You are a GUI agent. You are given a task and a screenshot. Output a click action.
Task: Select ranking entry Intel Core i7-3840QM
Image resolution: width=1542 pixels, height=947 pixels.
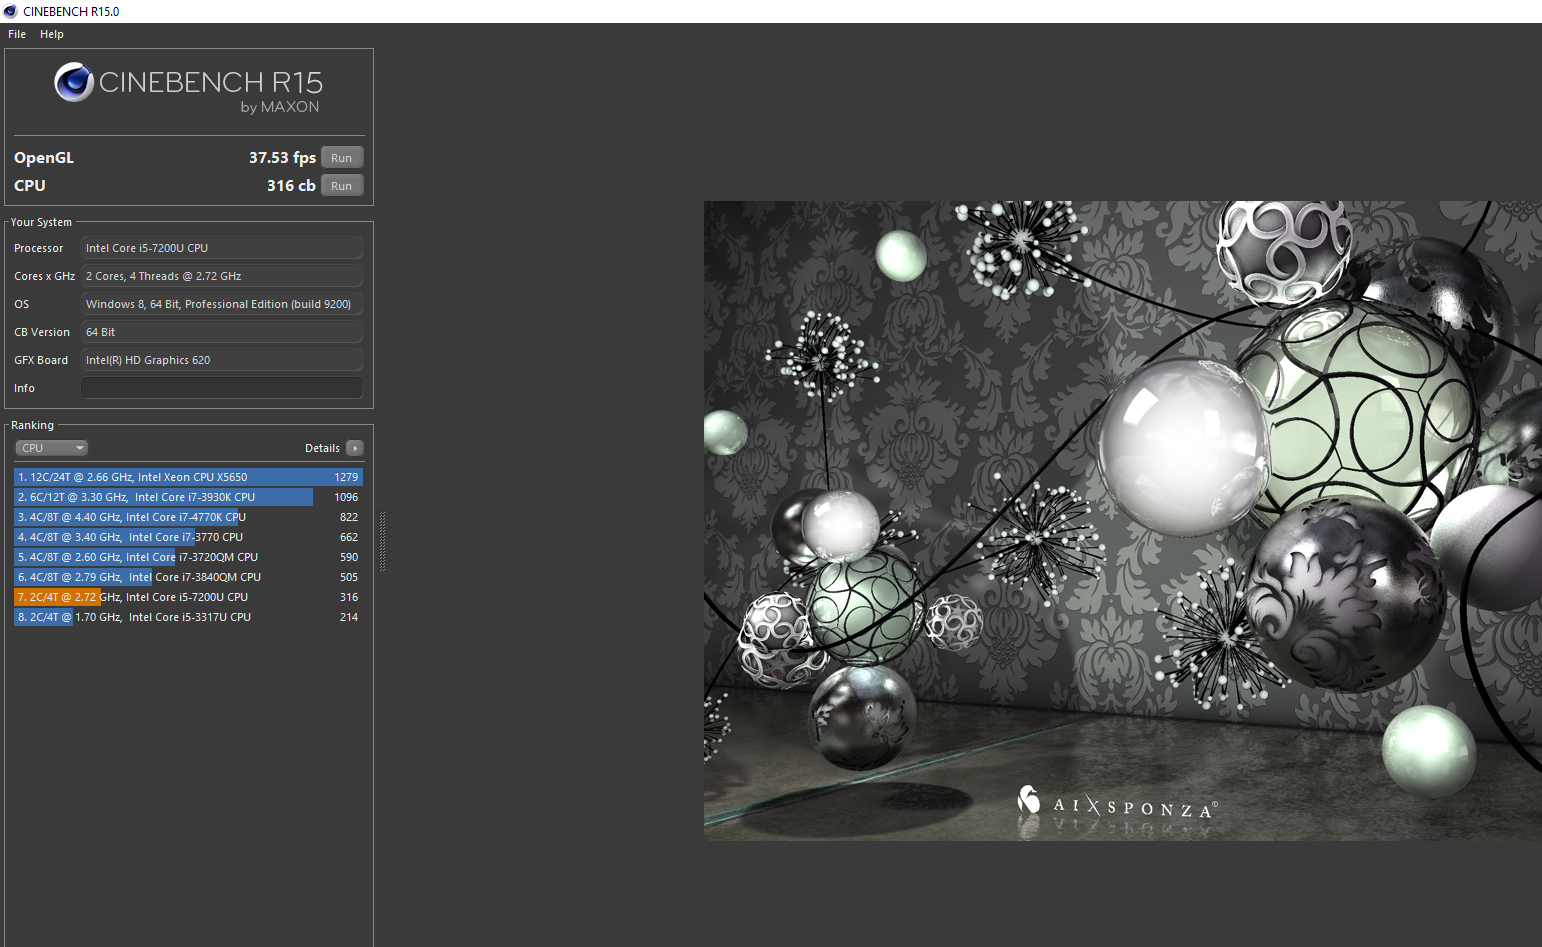pos(188,577)
